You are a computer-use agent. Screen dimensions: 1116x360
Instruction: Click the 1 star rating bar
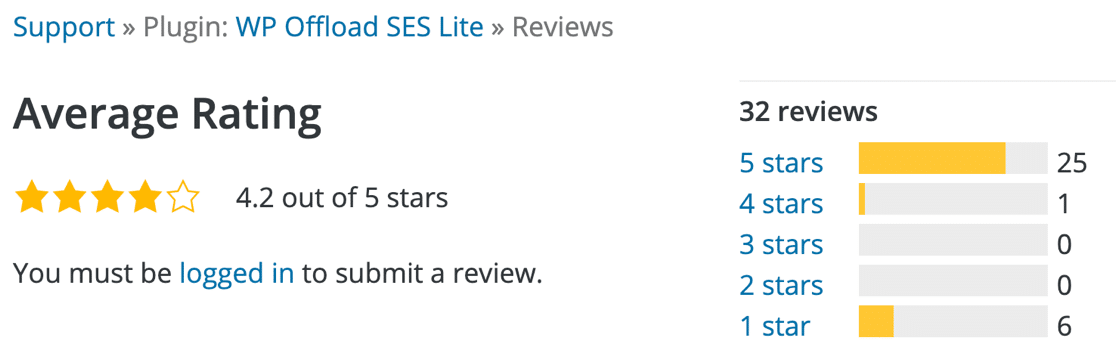point(953,322)
